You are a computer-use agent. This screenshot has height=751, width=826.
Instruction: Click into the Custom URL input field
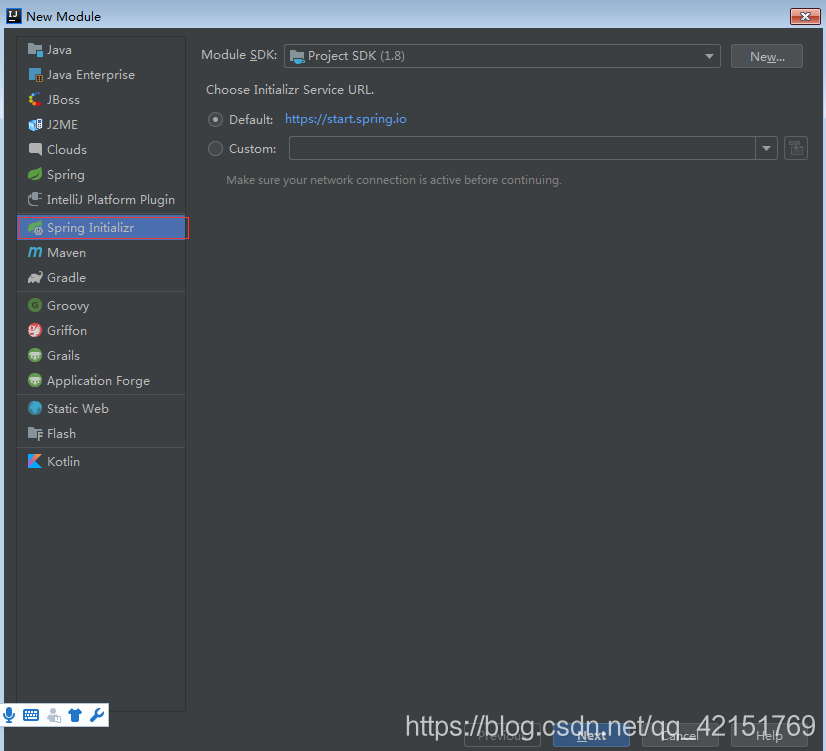[x=522, y=149]
